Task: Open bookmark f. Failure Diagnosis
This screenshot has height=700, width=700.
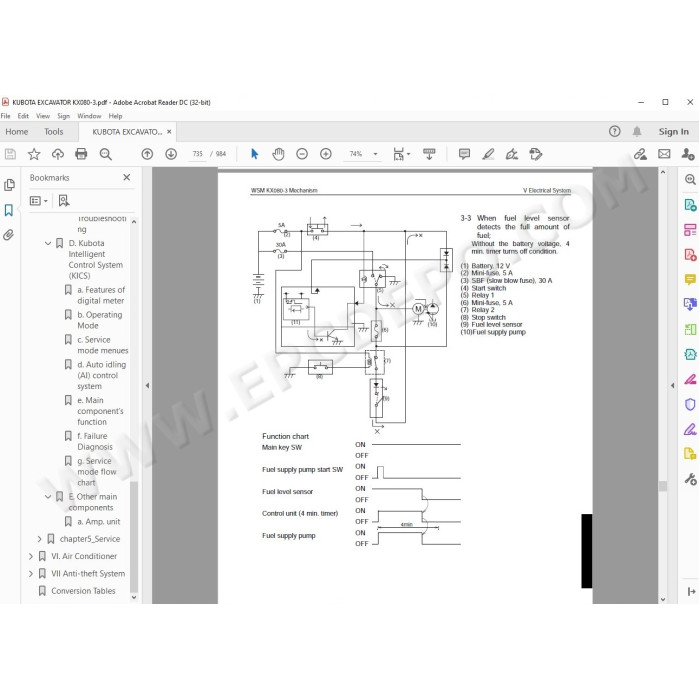Action: 95,442
